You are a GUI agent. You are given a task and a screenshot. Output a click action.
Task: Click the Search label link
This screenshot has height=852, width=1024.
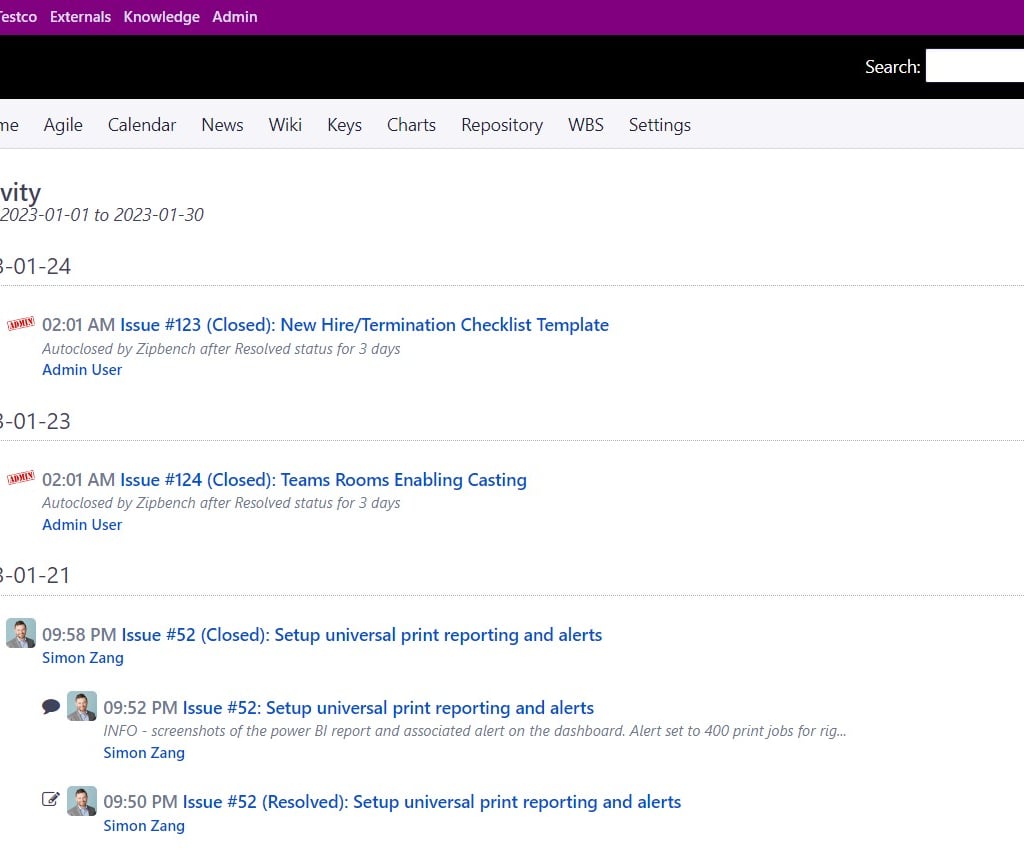click(892, 67)
